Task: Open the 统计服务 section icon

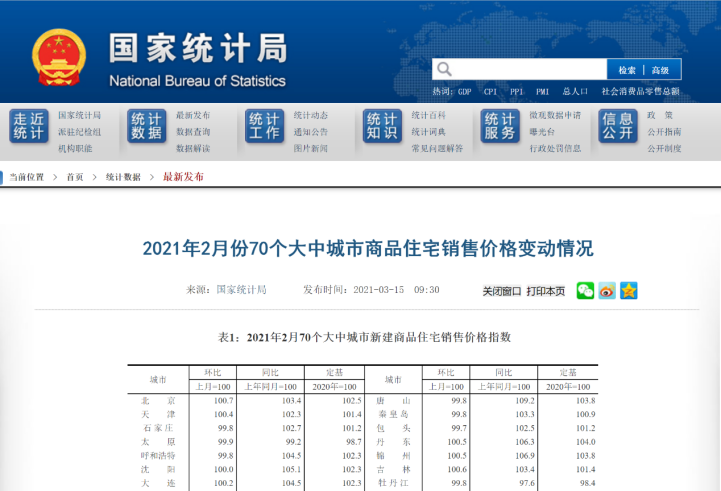Action: pyautogui.click(x=501, y=127)
